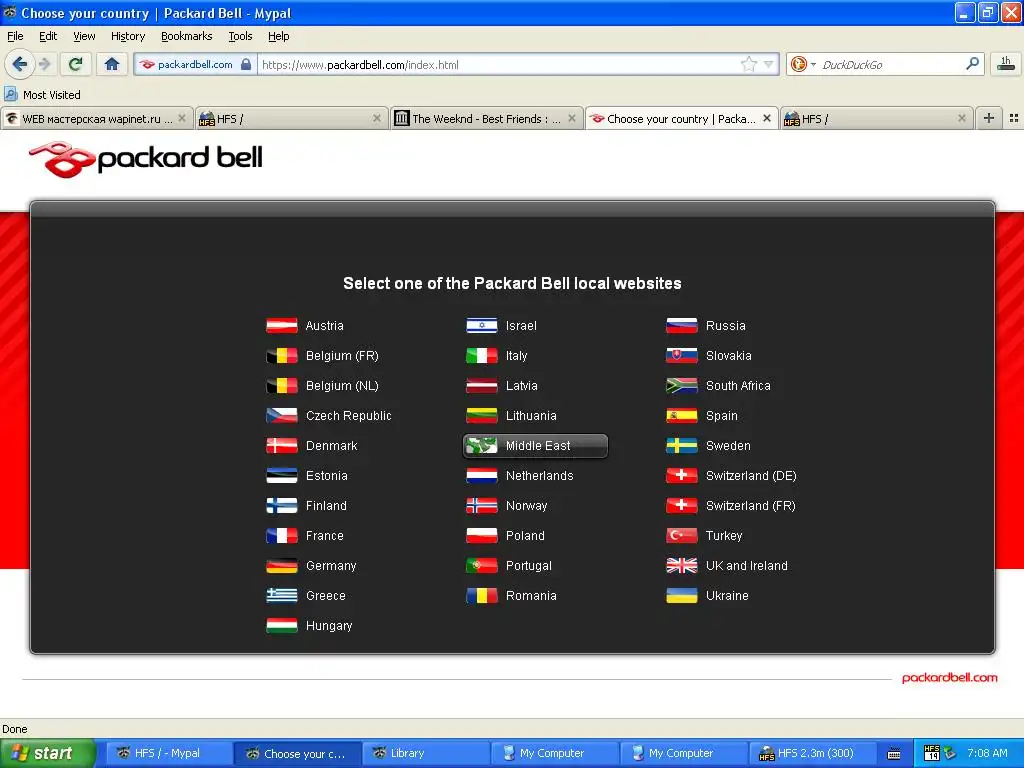The height and width of the screenshot is (768, 1024).
Task: Select the Norway flag icon
Action: (481, 505)
